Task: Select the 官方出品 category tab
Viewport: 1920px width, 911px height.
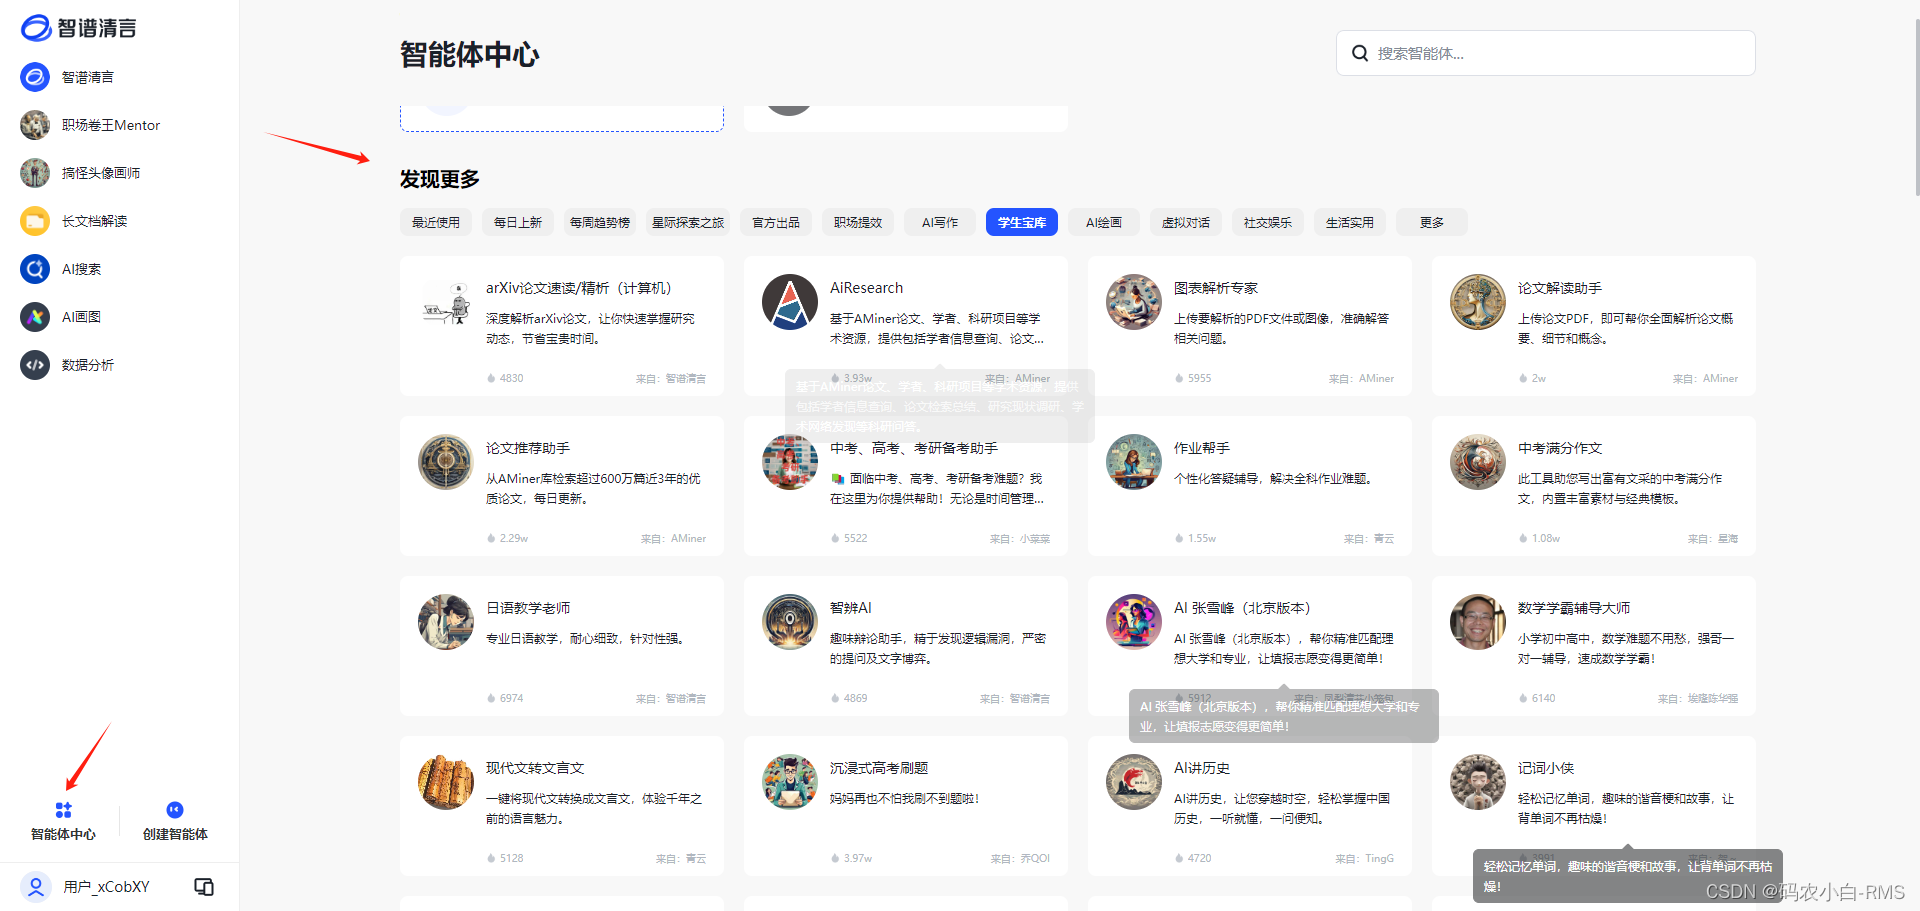Action: [776, 222]
